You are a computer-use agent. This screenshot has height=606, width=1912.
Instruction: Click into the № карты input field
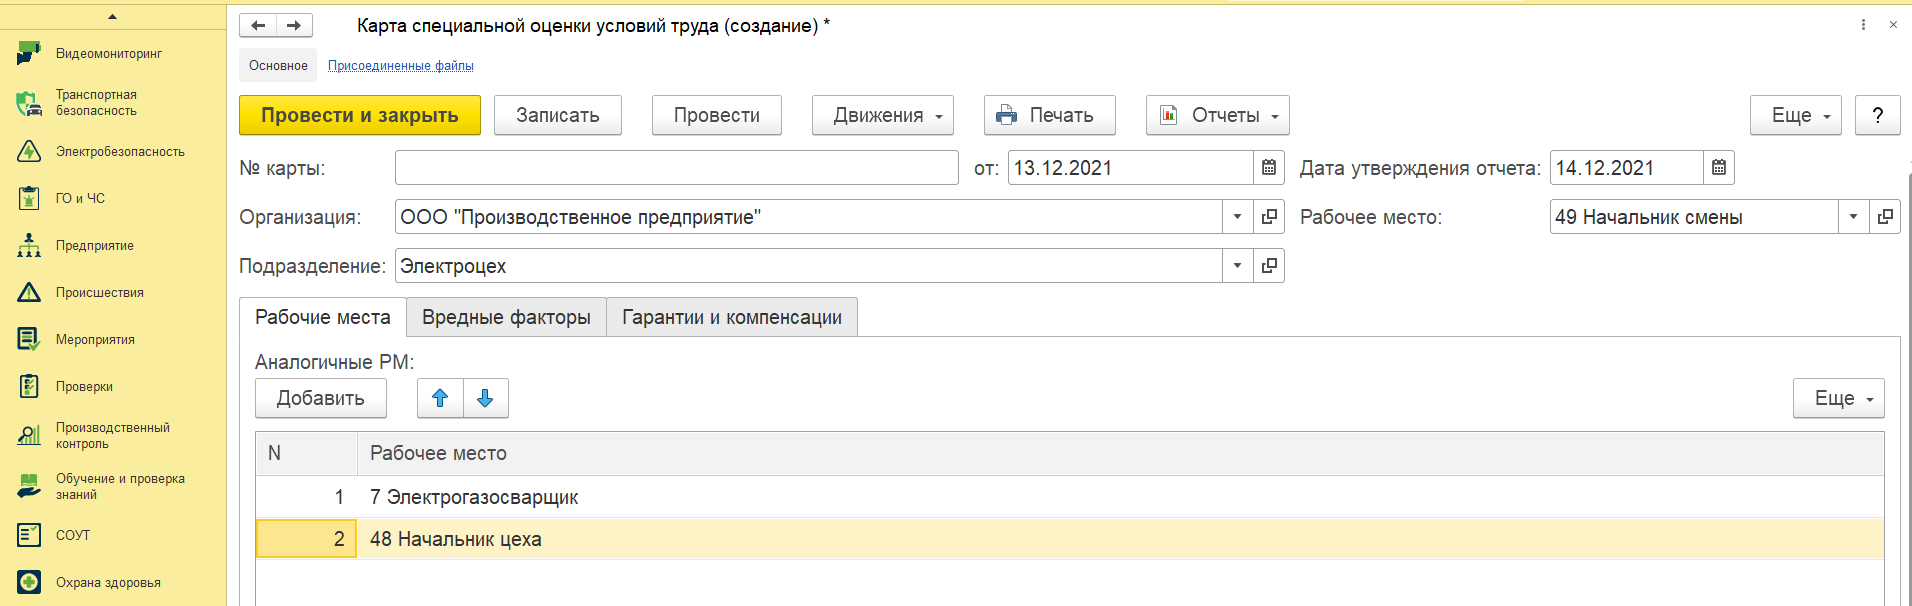tap(676, 168)
